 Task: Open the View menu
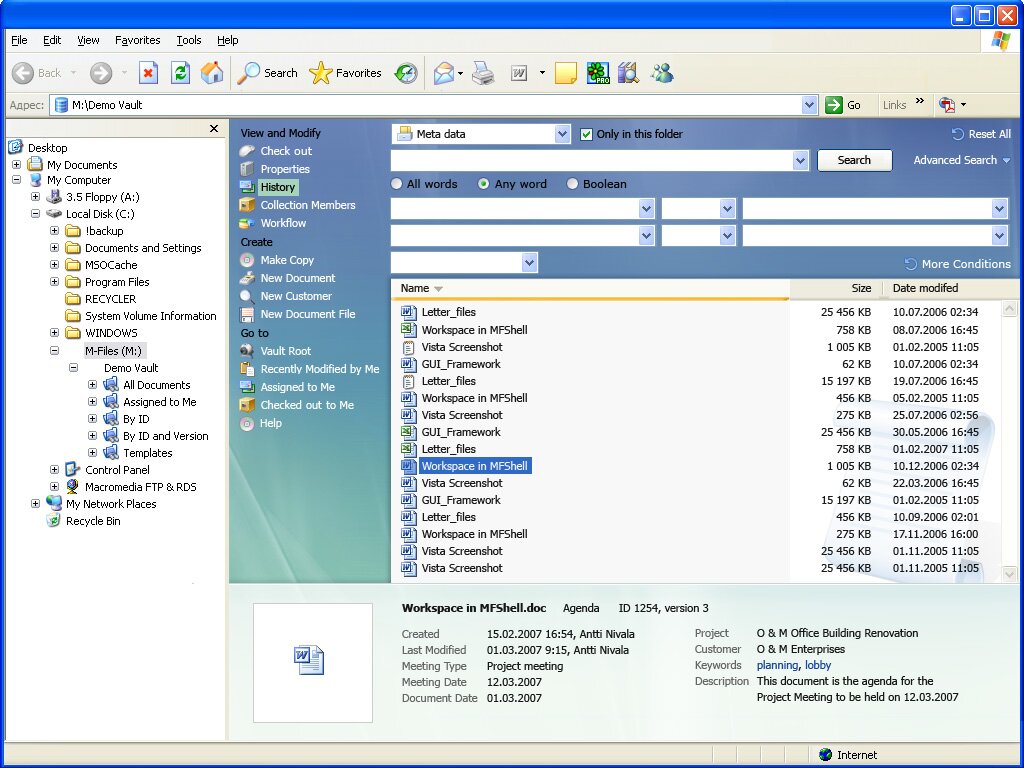[88, 40]
